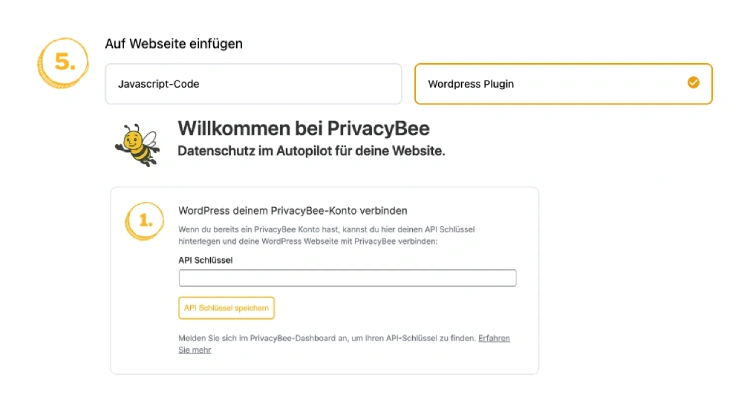Viewport: 750px width, 412px height.
Task: Click the text line starting hinterlegen und deine
Action: 308,242
